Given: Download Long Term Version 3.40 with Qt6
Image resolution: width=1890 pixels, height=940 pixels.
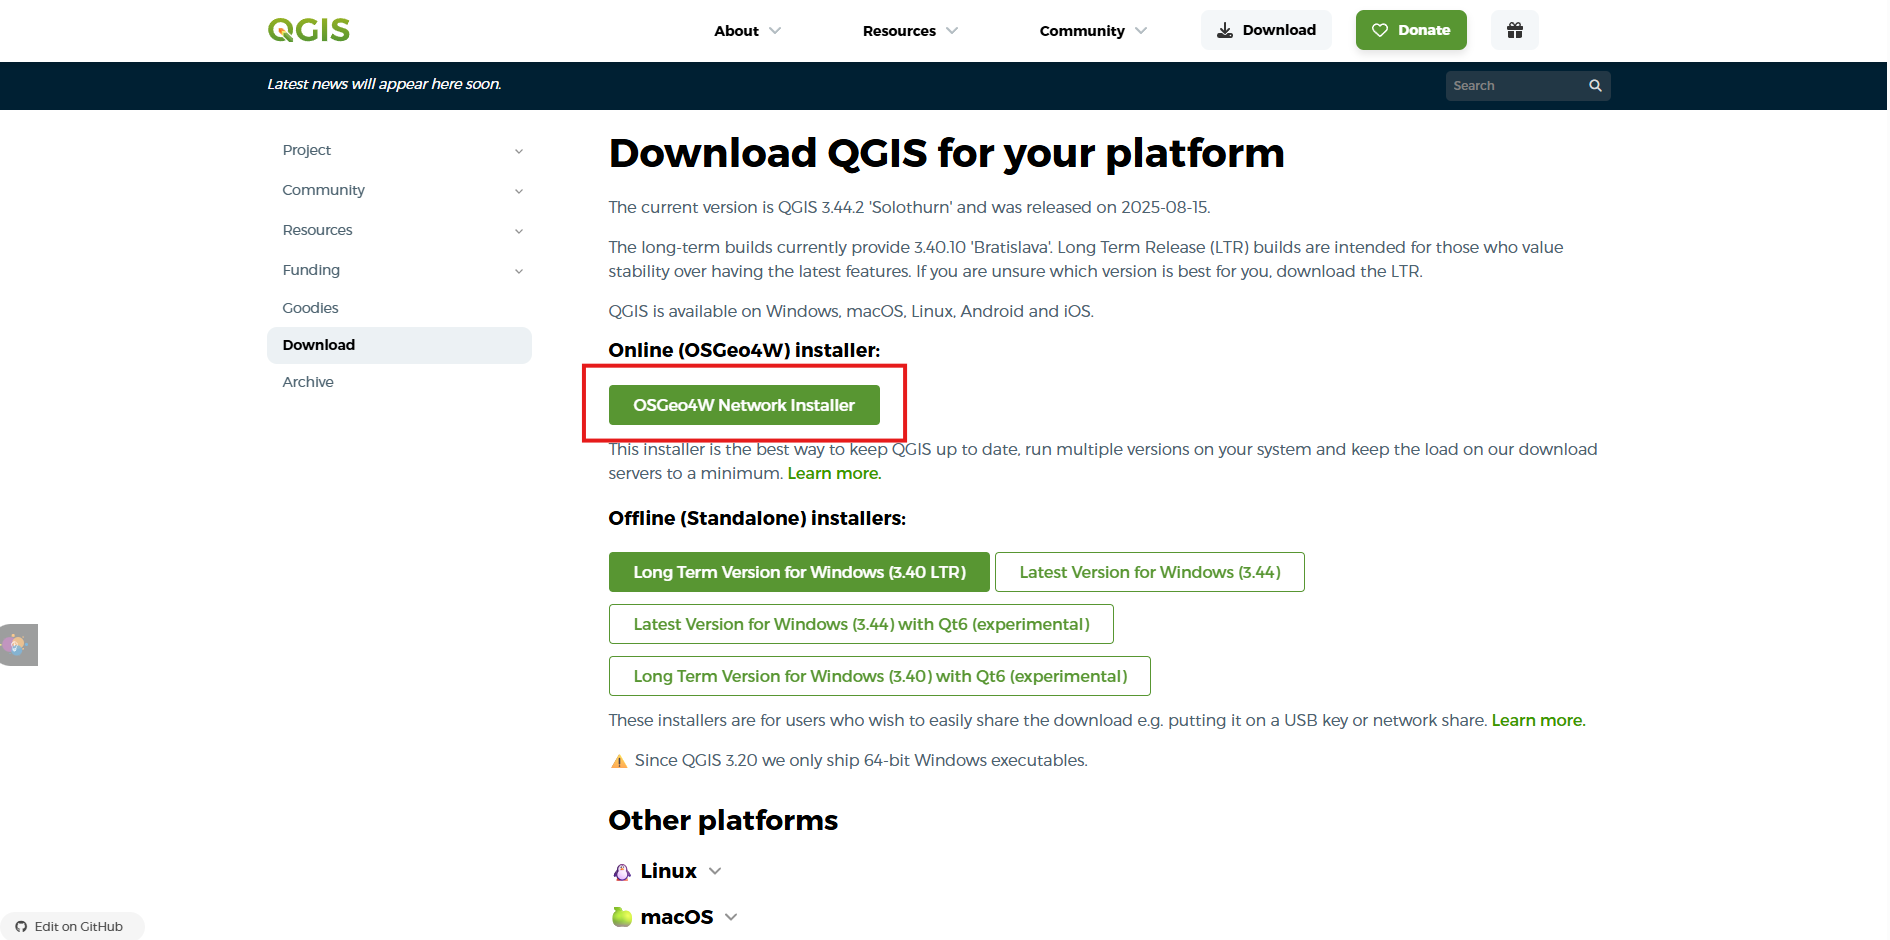Looking at the screenshot, I should (x=880, y=676).
